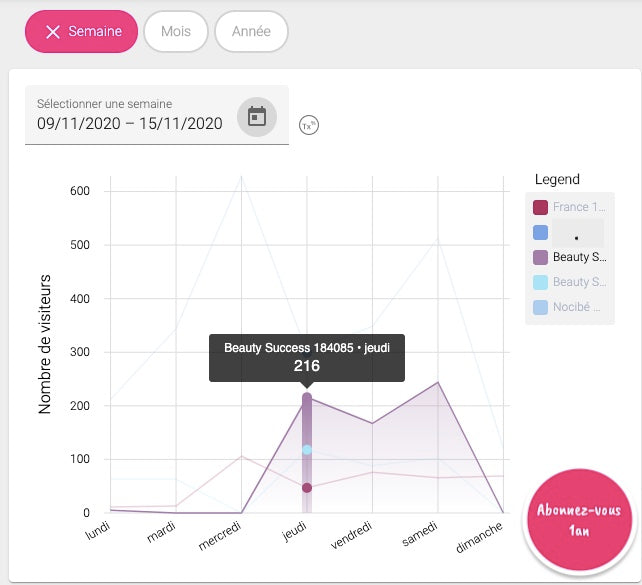Screen dimensions: 642x585
Task: Click the dimanche axis label
Action: coord(479,537)
